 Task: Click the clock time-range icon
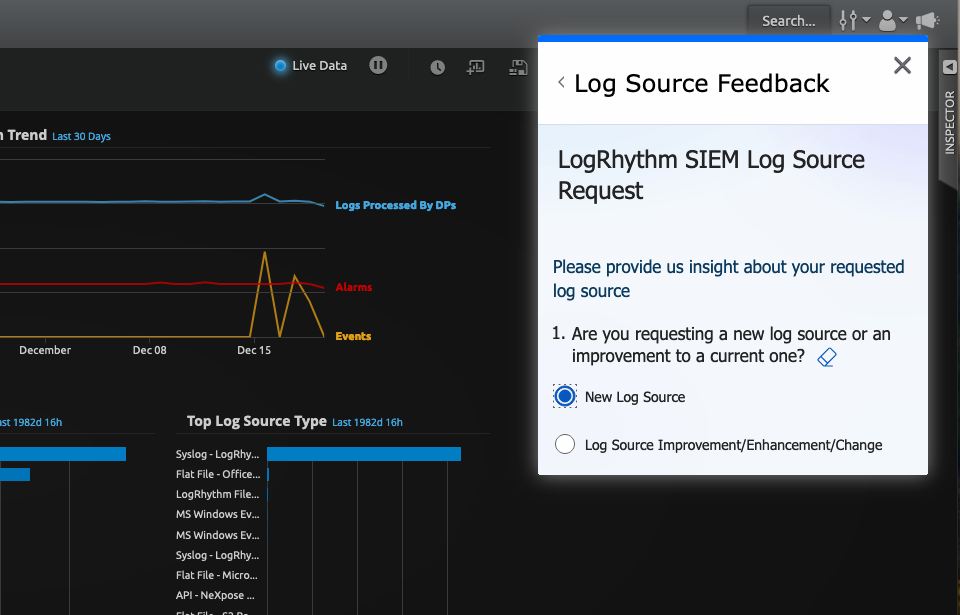click(438, 67)
